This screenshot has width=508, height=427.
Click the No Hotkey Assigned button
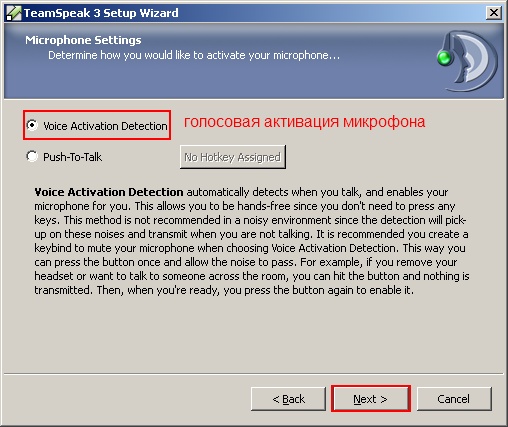point(233,157)
